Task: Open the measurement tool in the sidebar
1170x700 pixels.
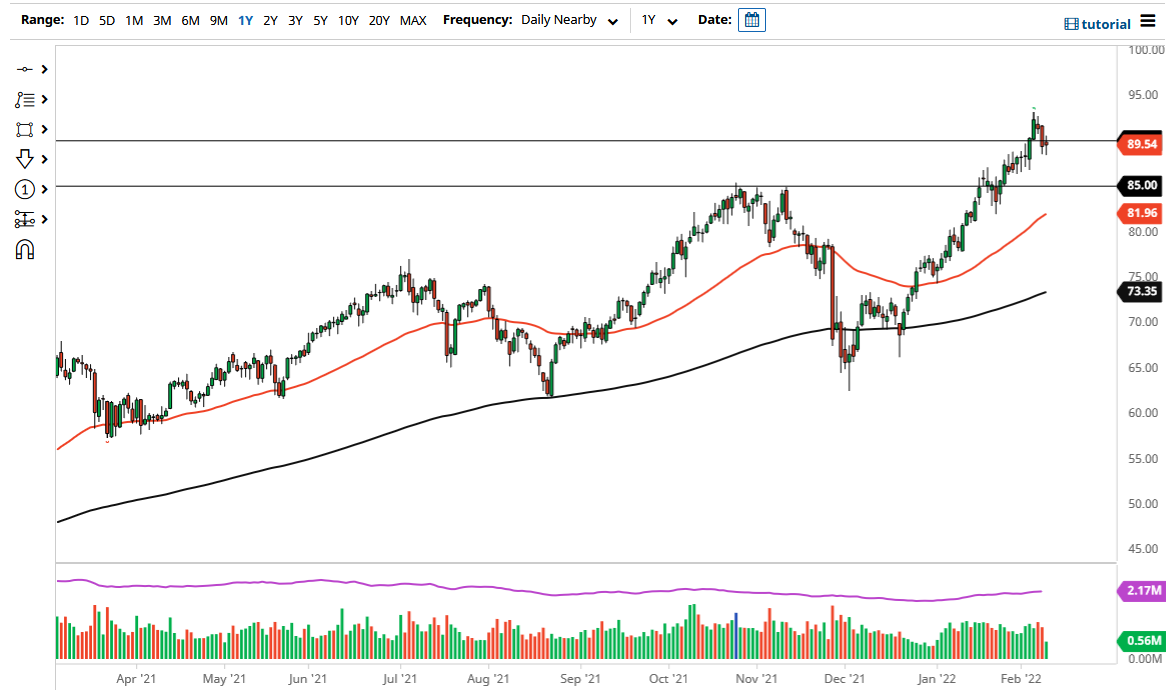Action: 22,219
